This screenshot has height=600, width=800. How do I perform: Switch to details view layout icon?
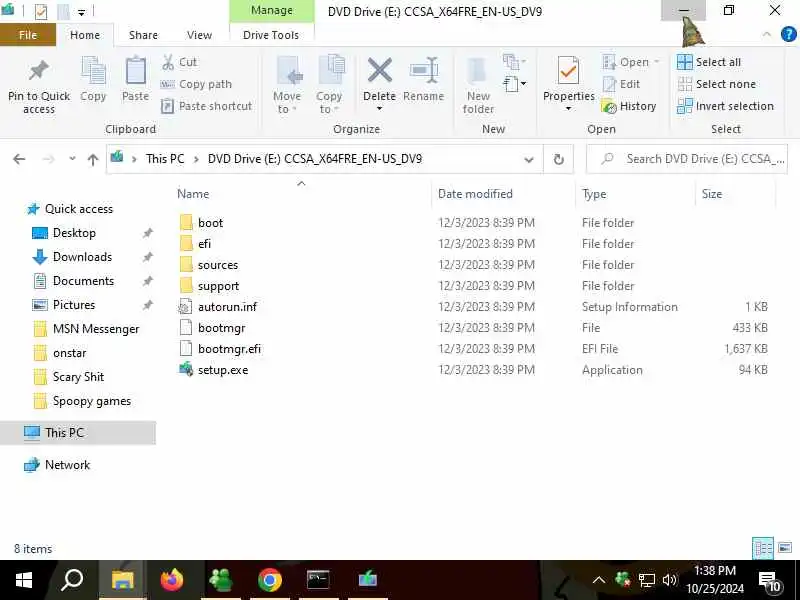(x=763, y=548)
